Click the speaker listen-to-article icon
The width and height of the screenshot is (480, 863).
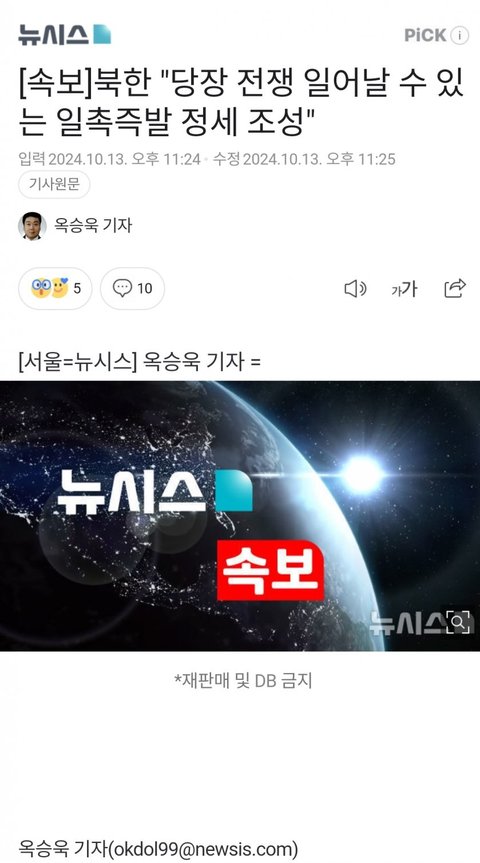(355, 288)
